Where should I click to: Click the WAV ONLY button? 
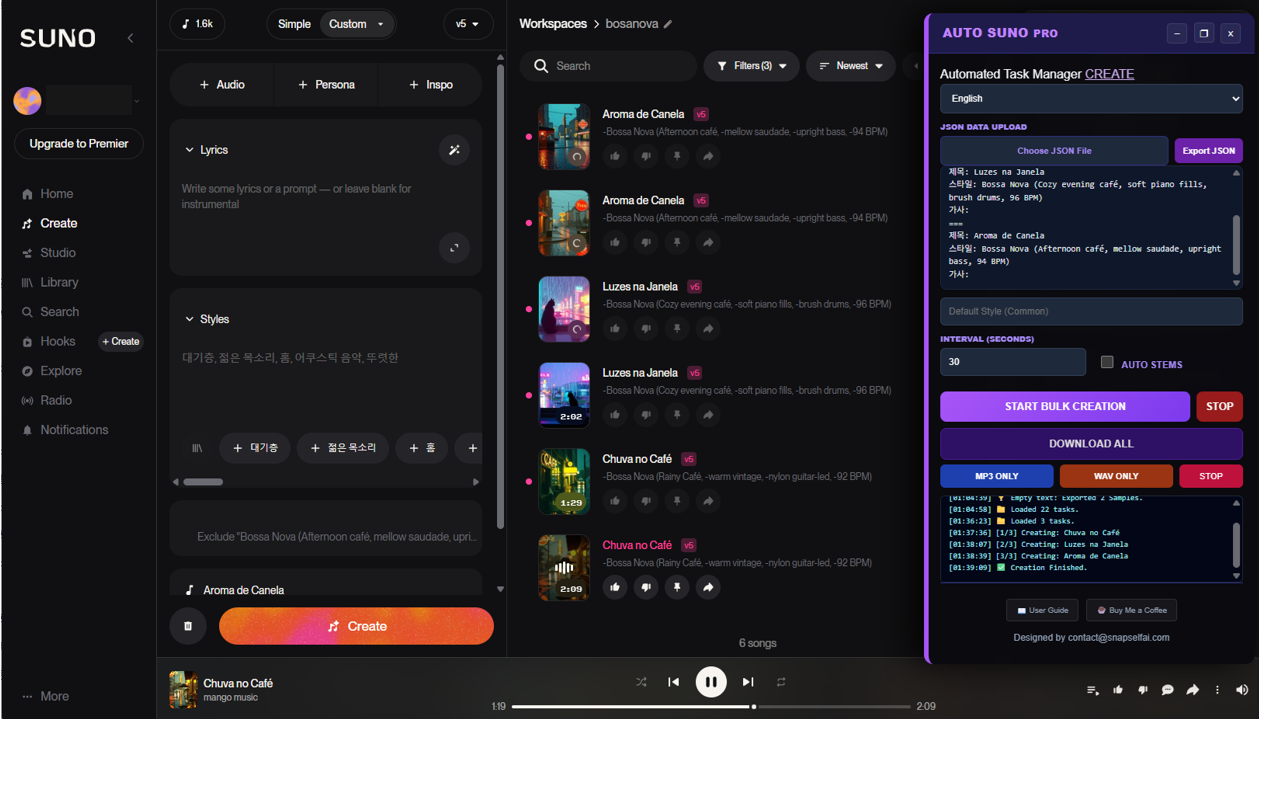pos(1116,476)
